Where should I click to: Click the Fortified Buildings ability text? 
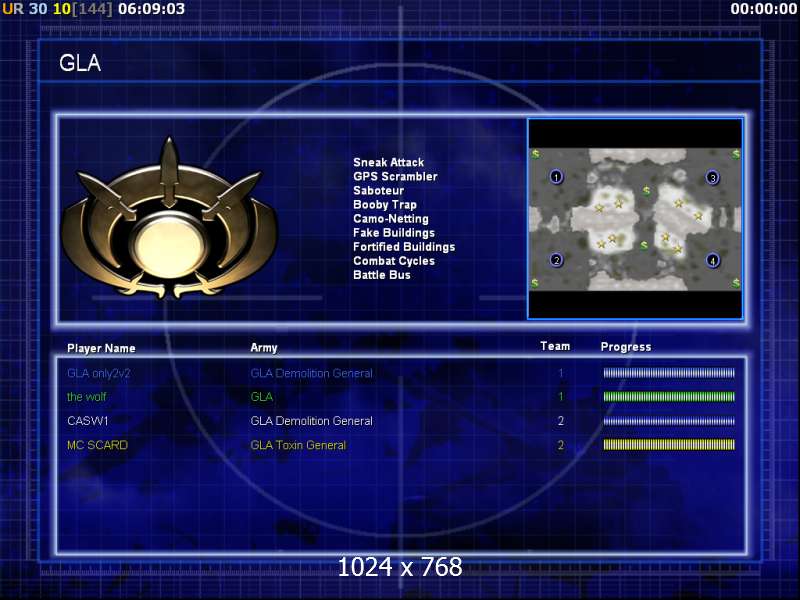pyautogui.click(x=404, y=247)
